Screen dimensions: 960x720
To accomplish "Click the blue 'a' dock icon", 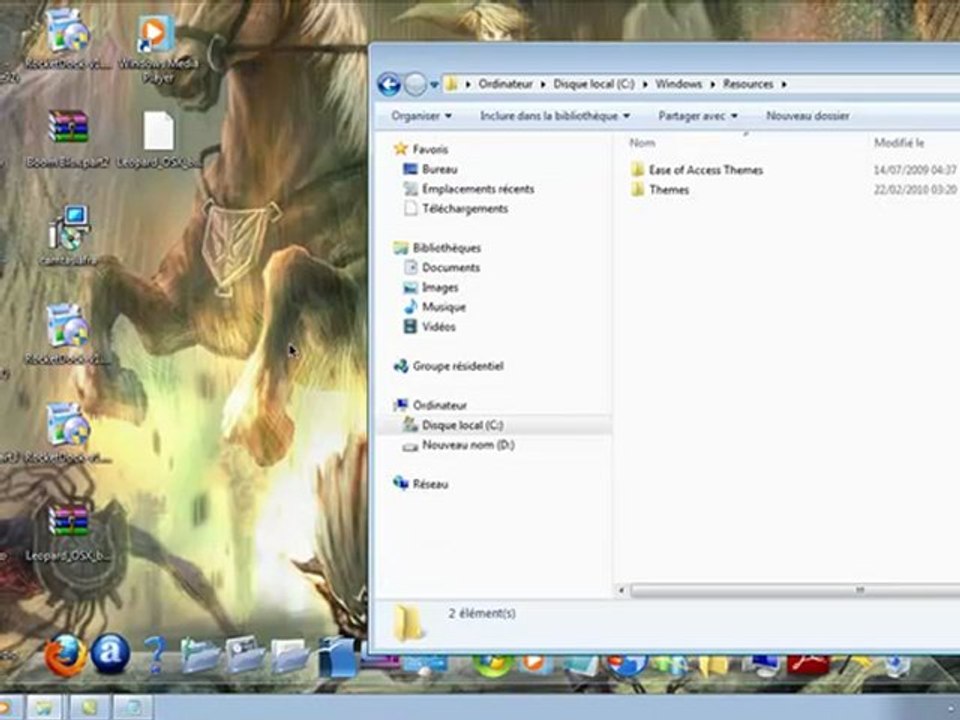I will click(x=111, y=653).
